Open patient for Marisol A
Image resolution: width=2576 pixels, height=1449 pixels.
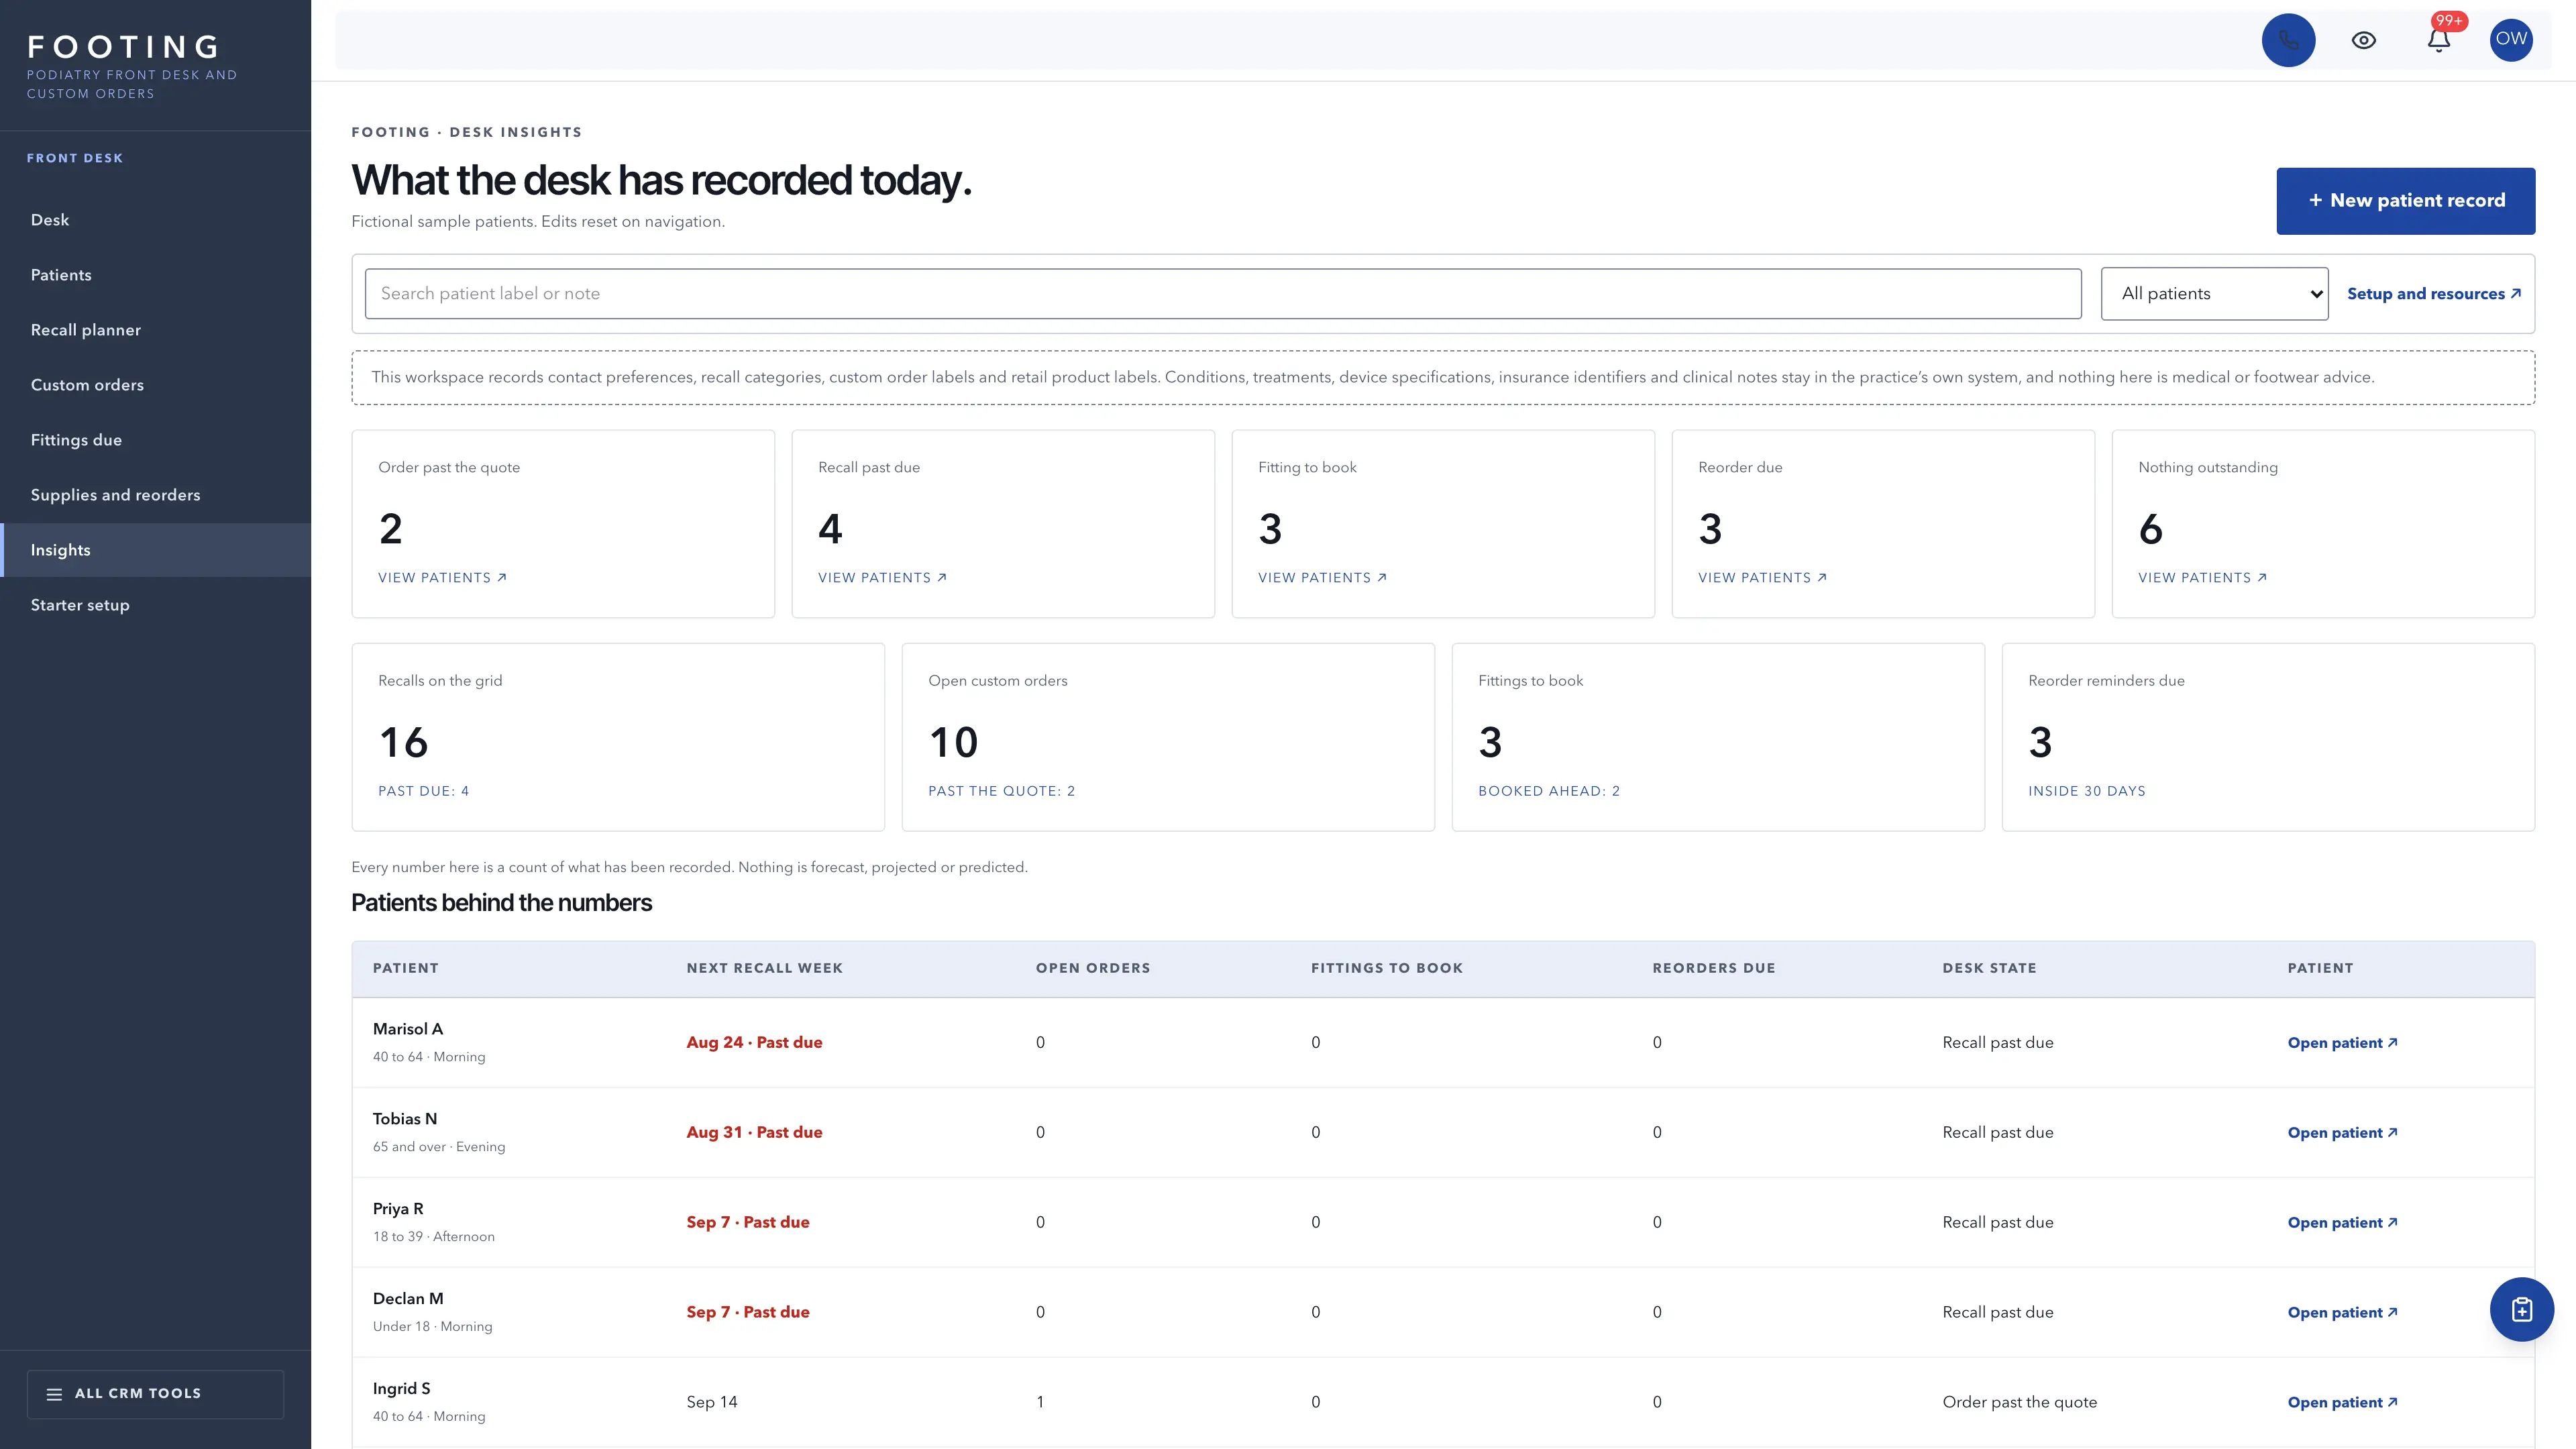coord(2342,1042)
